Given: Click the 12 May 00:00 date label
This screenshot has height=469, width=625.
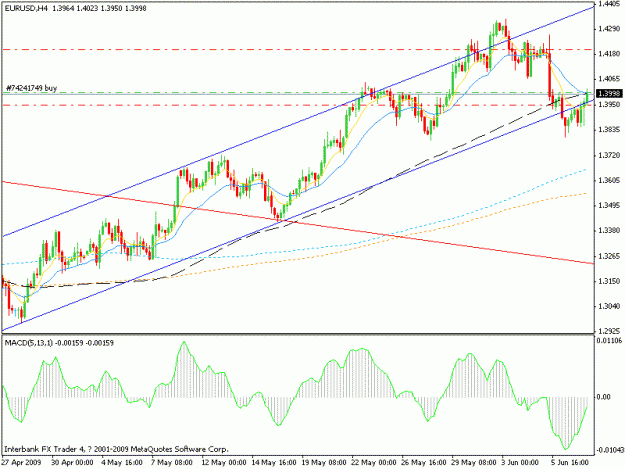Looking at the screenshot, I should tap(224, 463).
